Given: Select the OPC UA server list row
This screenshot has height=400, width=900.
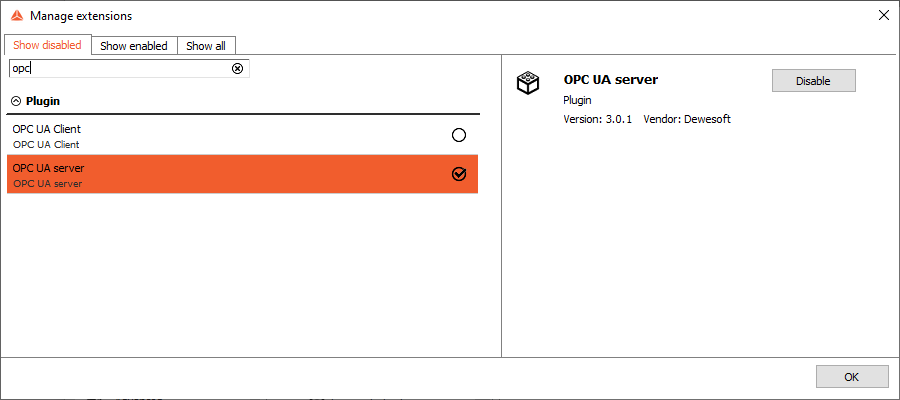Looking at the screenshot, I should (242, 174).
